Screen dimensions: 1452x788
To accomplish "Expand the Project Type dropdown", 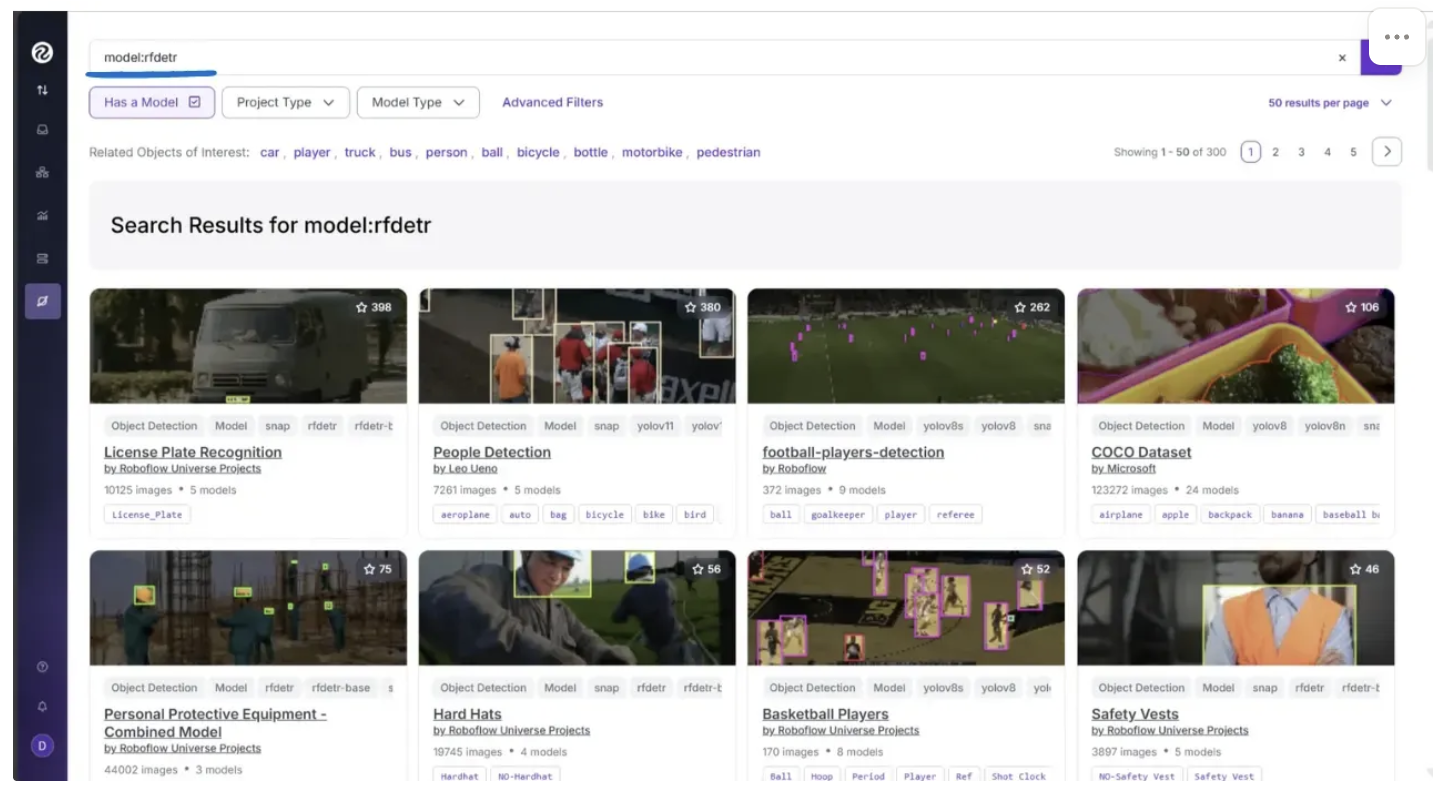I will (x=285, y=102).
